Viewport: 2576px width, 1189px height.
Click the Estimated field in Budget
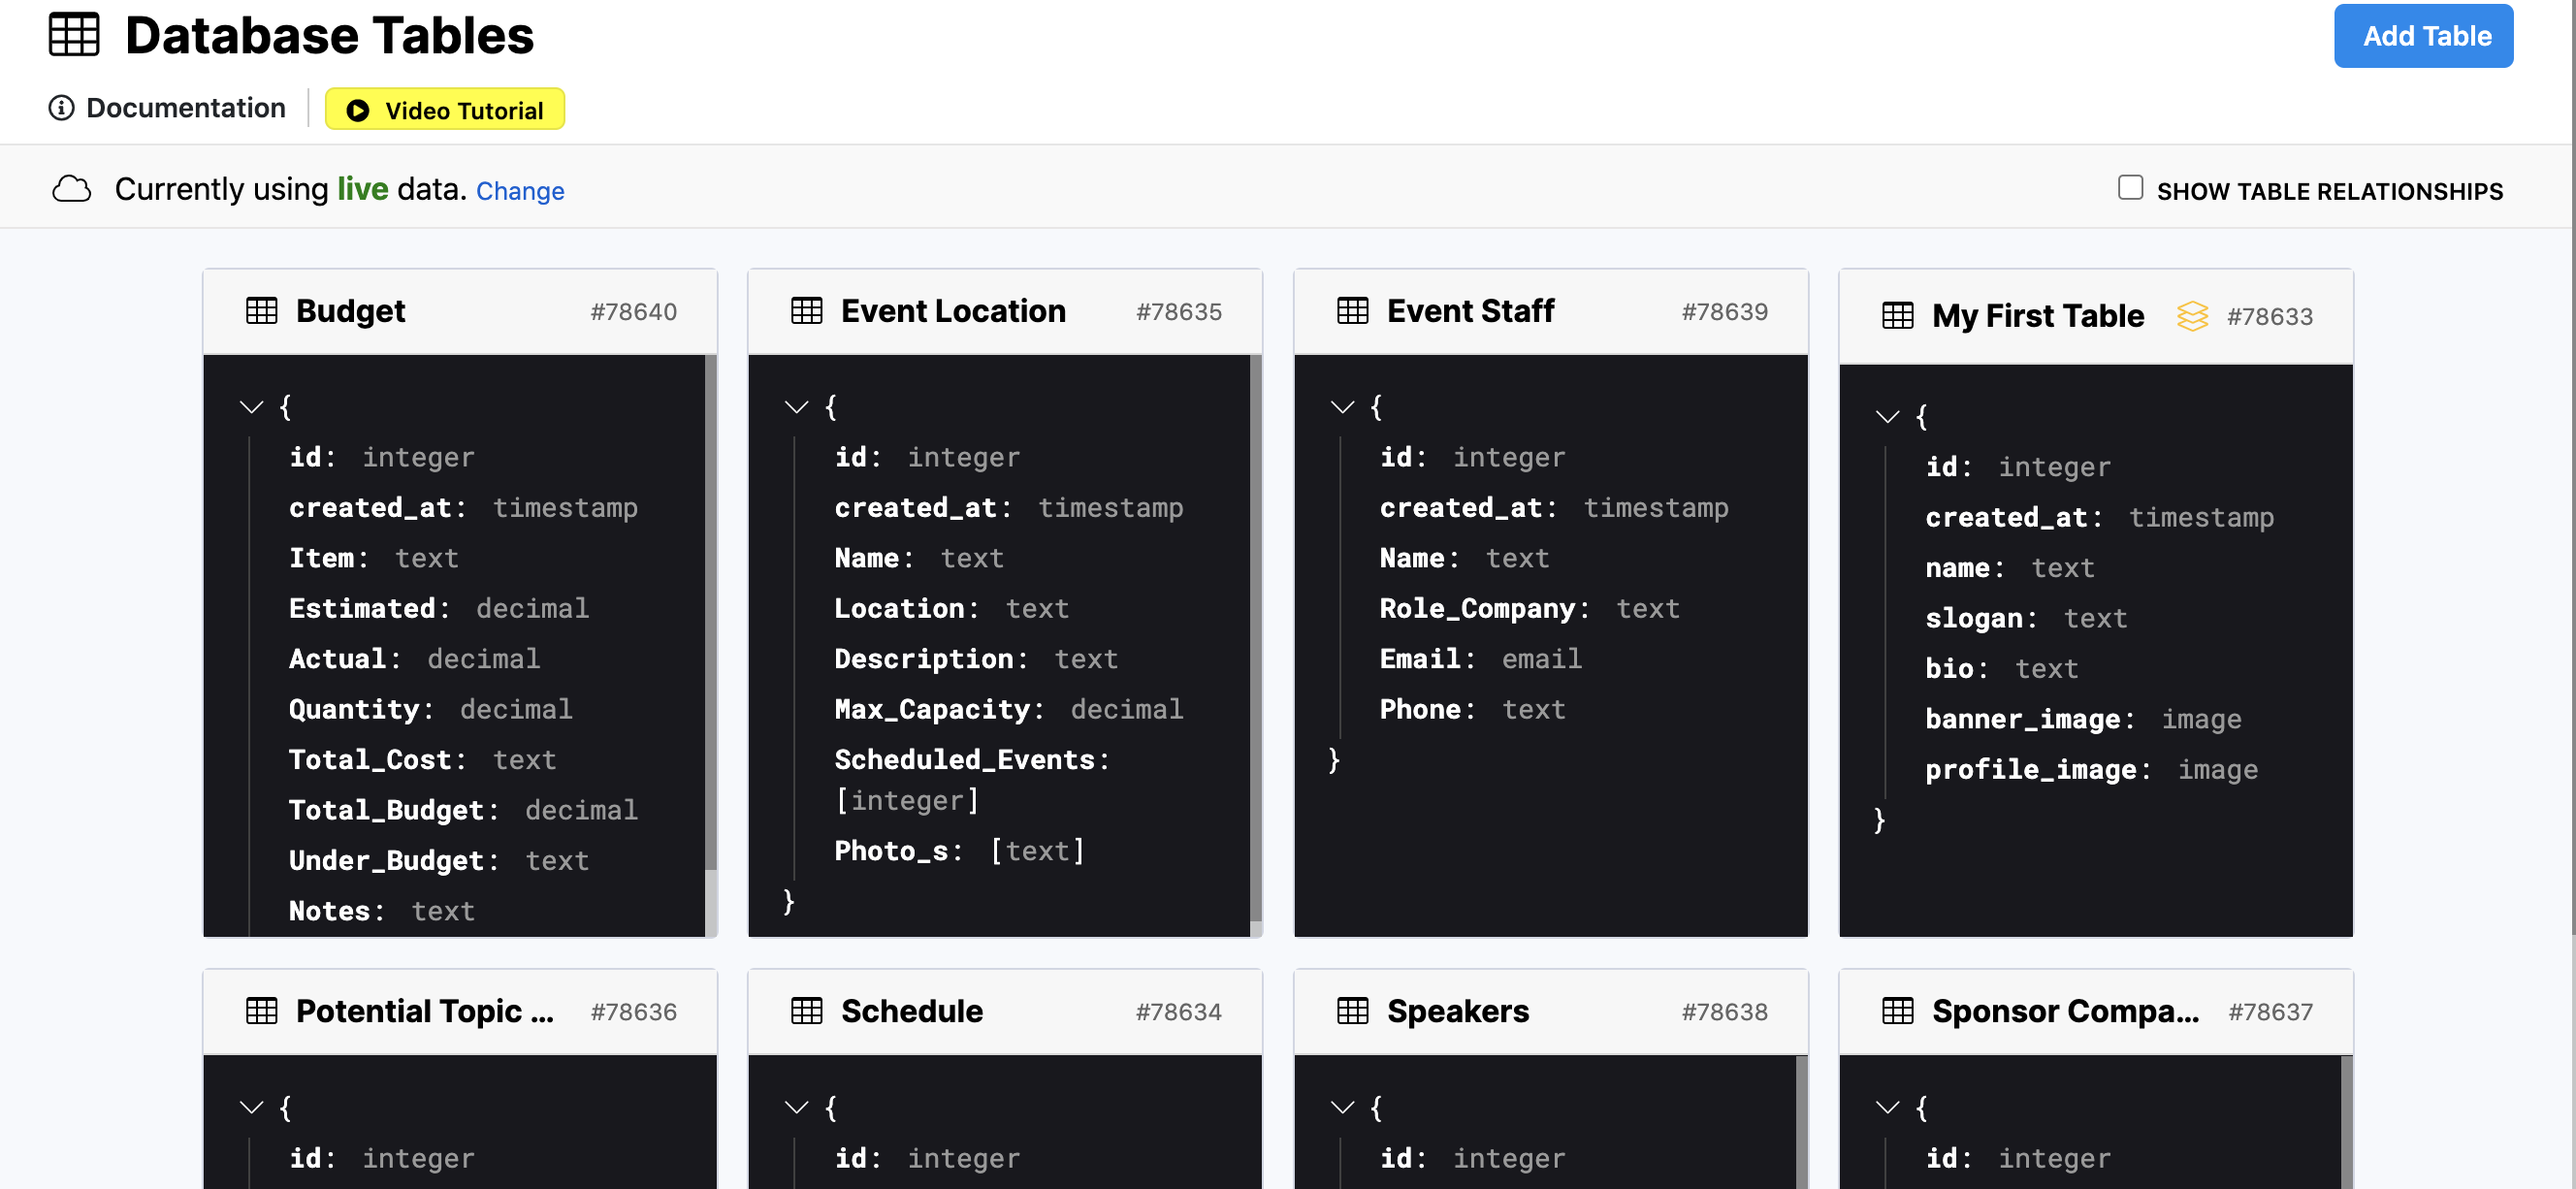(x=439, y=608)
